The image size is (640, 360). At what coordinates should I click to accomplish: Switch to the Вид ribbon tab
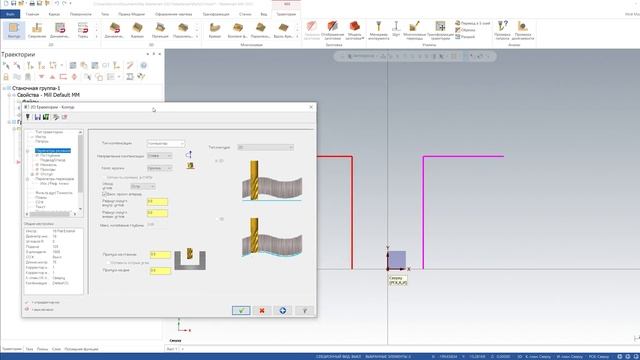pyautogui.click(x=264, y=14)
